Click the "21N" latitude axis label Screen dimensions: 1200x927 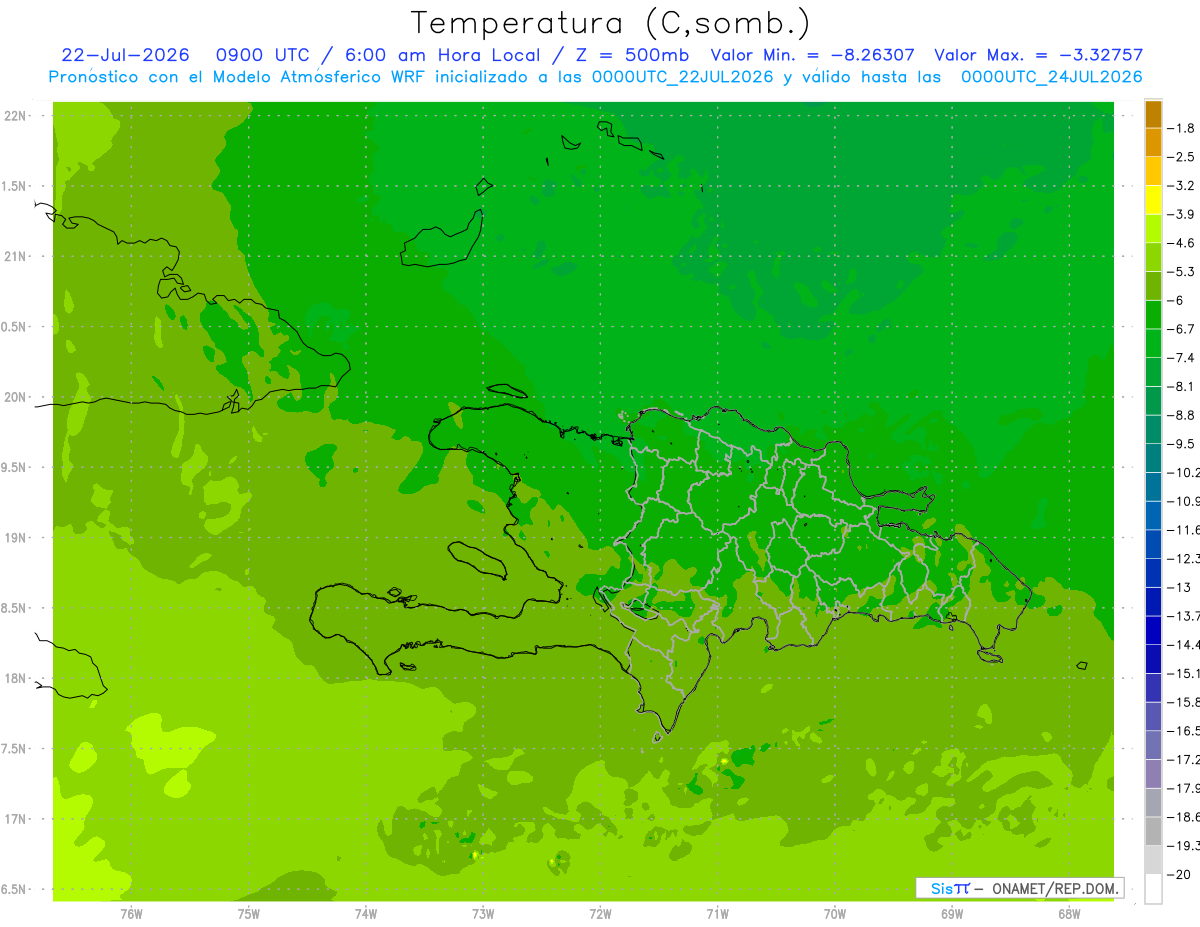(x=15, y=257)
